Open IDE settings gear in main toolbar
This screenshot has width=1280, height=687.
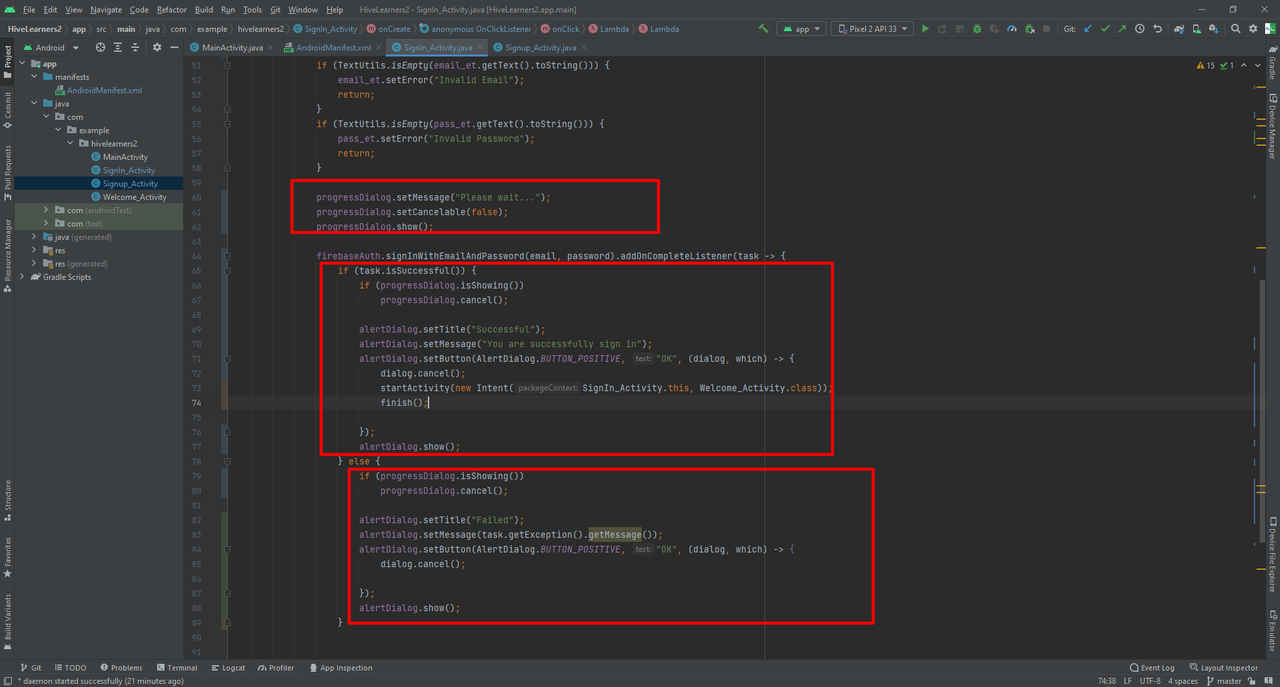click(1253, 29)
